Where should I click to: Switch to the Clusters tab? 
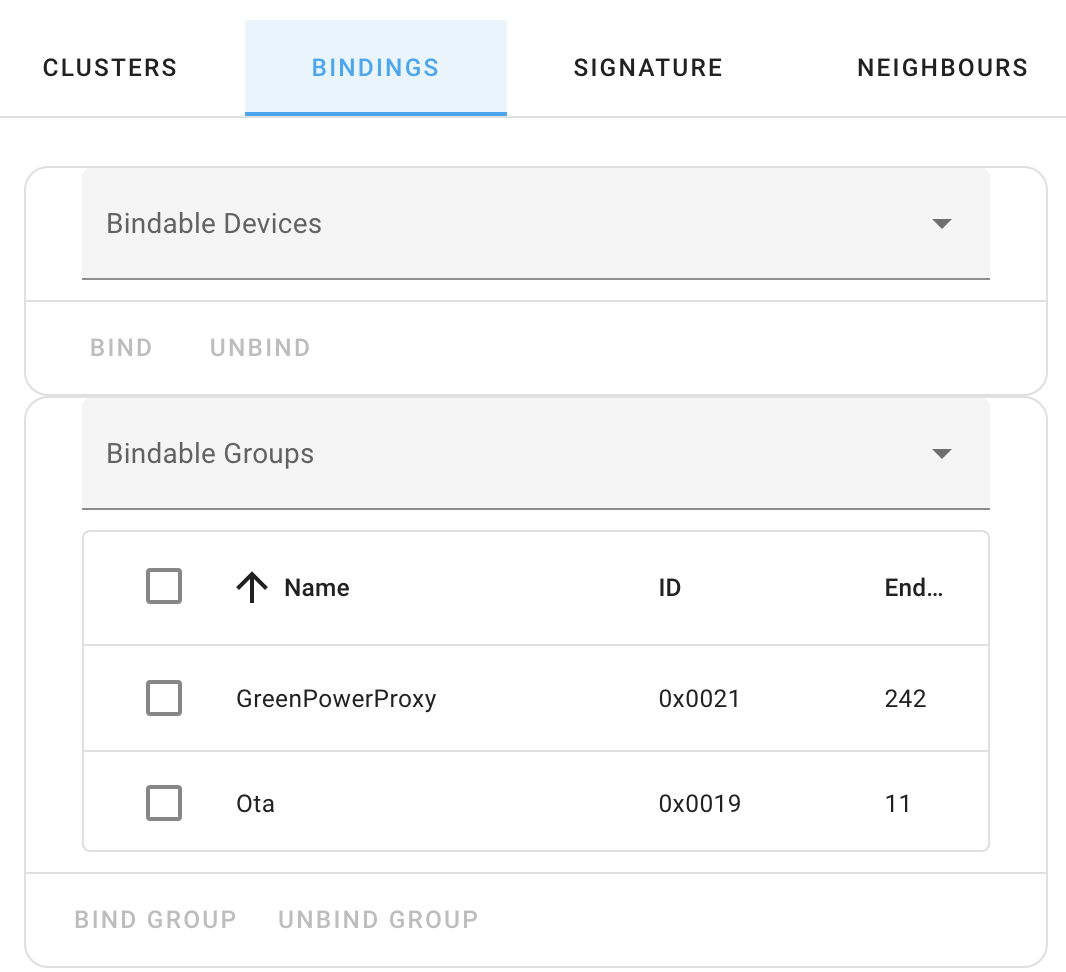pos(110,68)
